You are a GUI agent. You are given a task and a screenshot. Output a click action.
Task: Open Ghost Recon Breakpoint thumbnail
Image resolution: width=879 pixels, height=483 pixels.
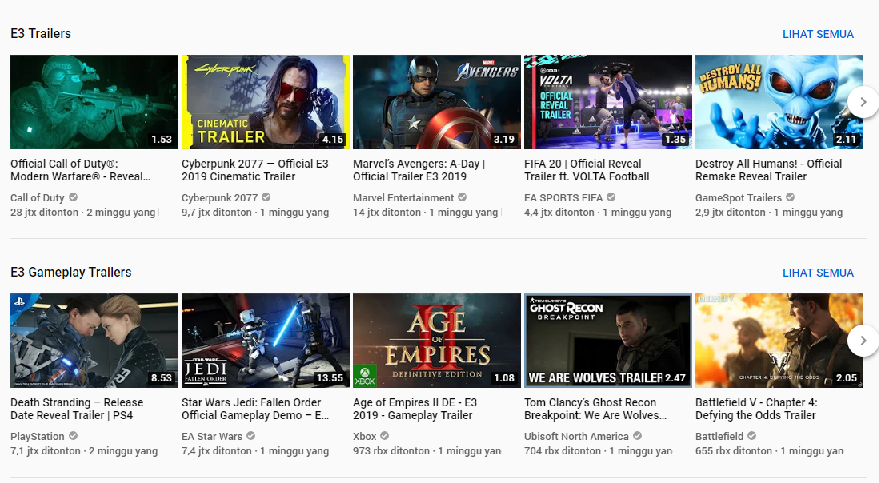coord(608,341)
